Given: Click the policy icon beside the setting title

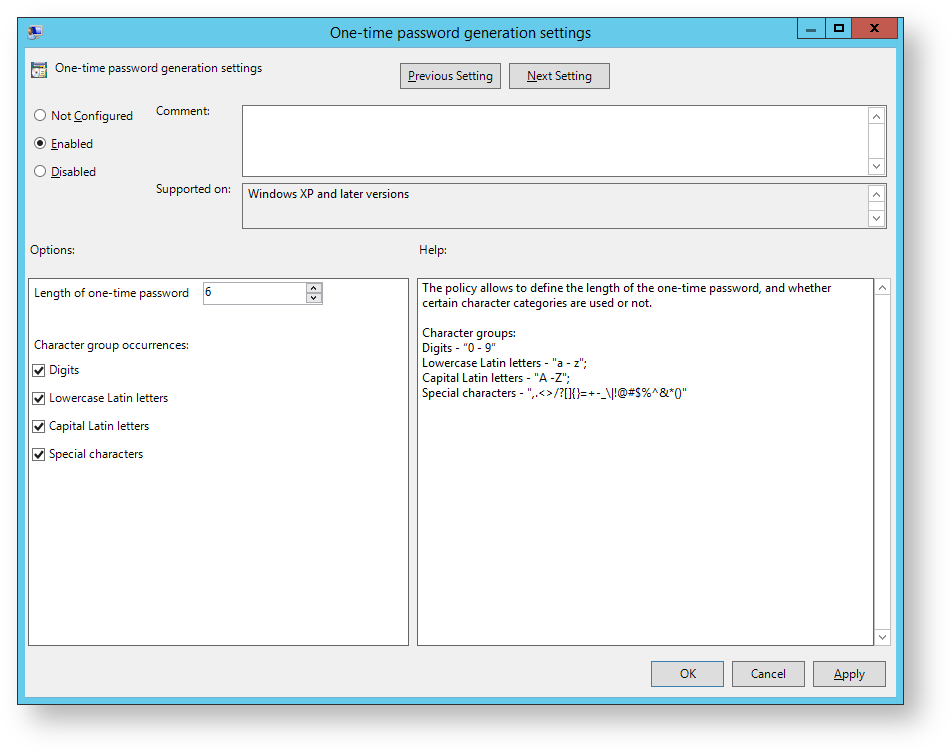Looking at the screenshot, I should point(39,70).
